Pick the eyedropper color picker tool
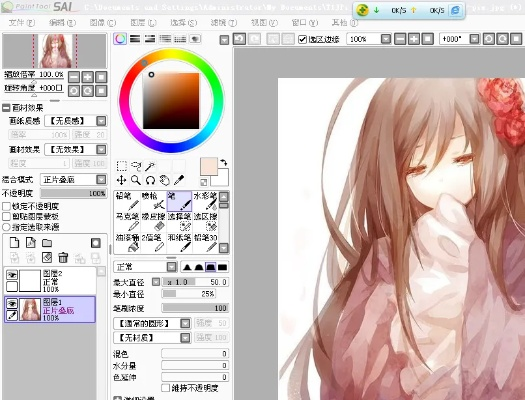 [179, 180]
